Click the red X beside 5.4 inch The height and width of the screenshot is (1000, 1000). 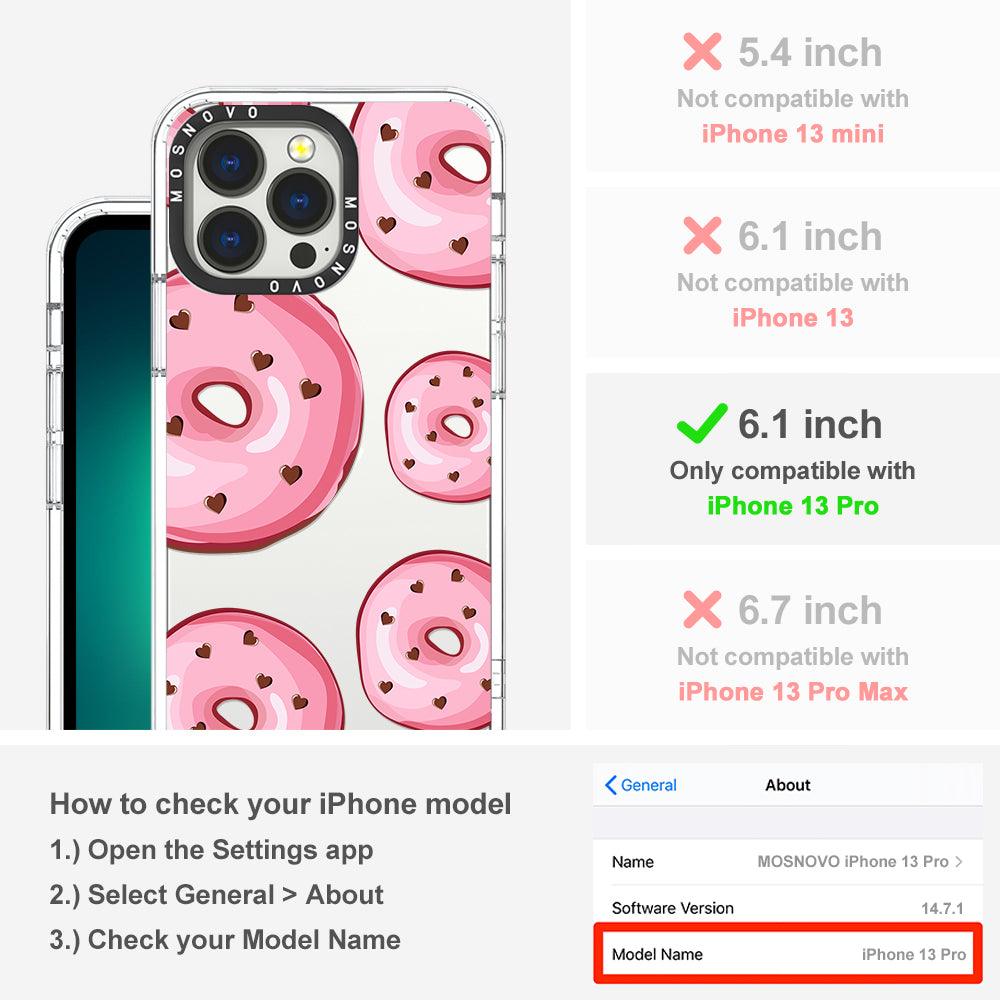tap(702, 51)
